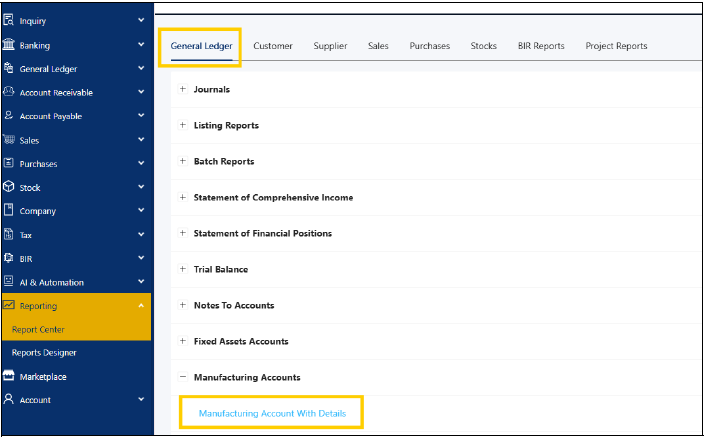Expand the Account Payable chevron
This screenshot has height=437, width=705.
point(141,116)
